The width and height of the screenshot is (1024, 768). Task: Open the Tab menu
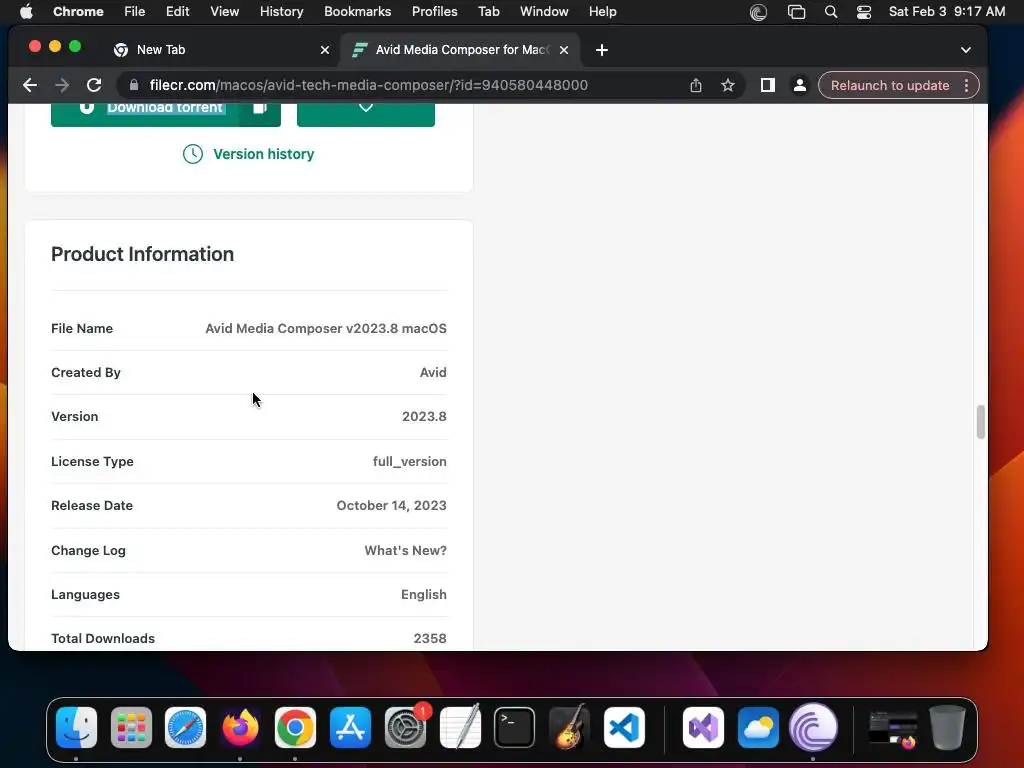pyautogui.click(x=488, y=12)
